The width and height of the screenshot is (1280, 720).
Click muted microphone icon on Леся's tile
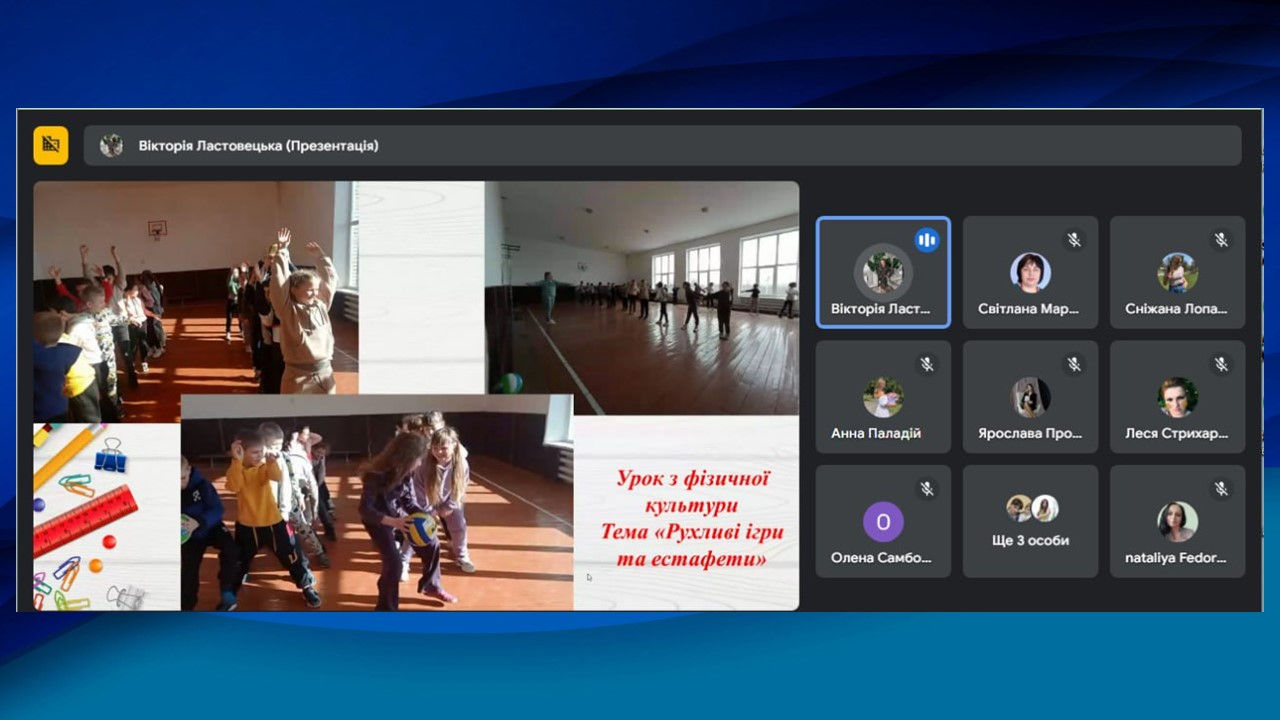[x=1221, y=364]
